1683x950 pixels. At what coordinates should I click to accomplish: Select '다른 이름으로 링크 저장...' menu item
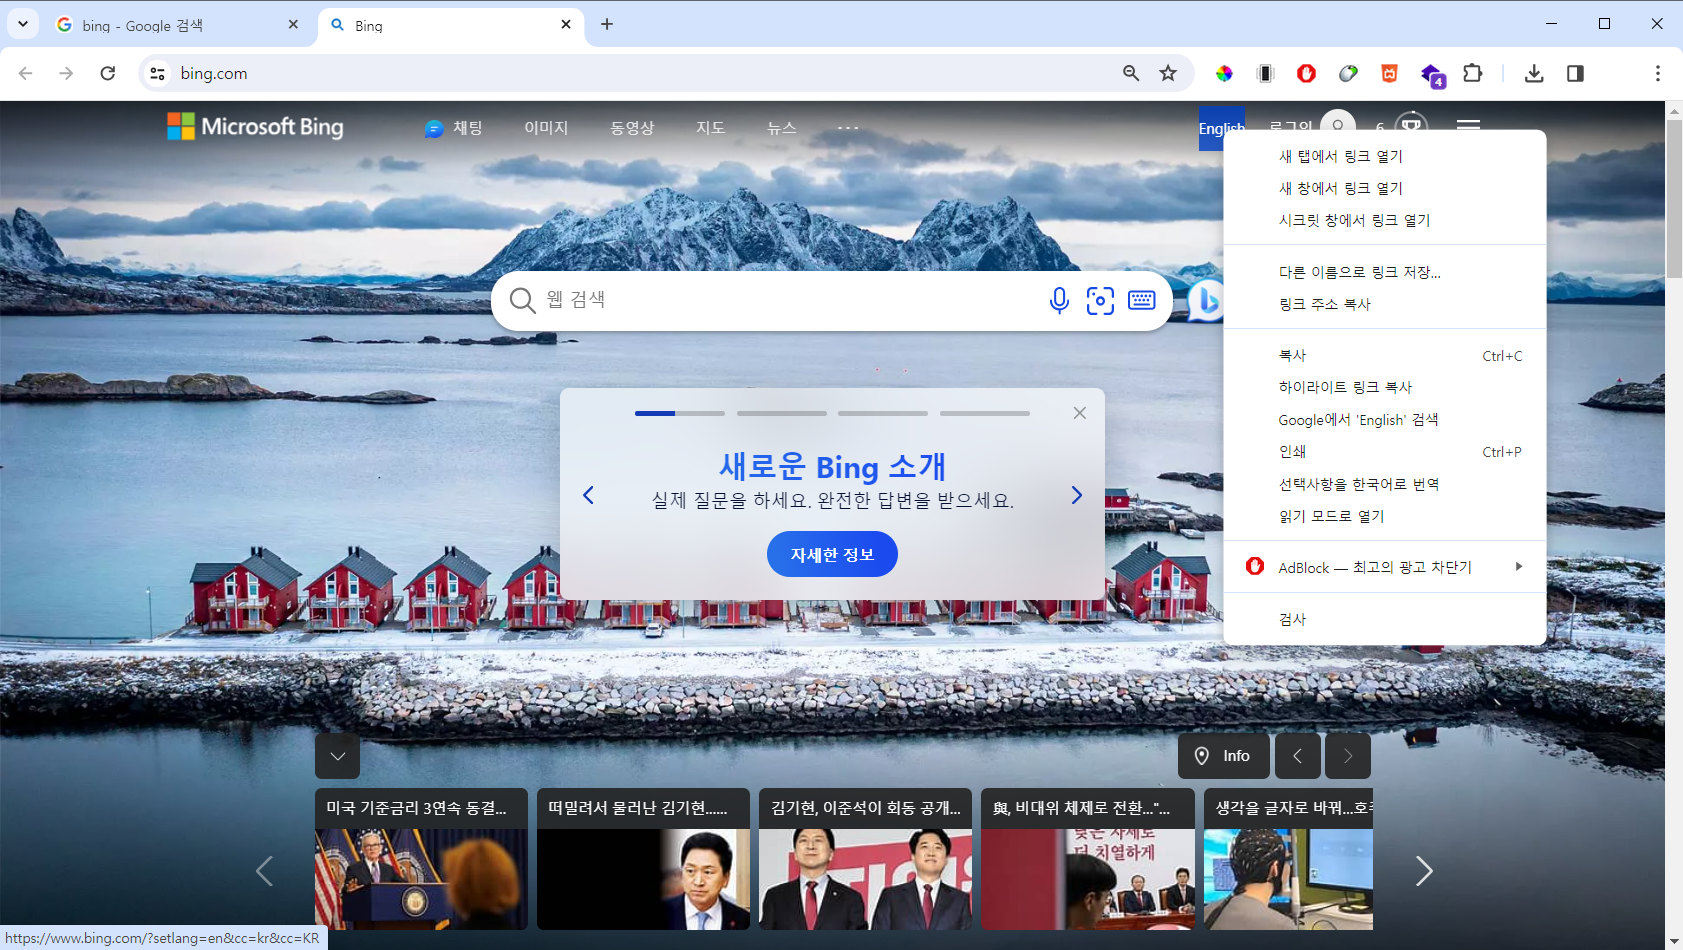pyautogui.click(x=1385, y=272)
